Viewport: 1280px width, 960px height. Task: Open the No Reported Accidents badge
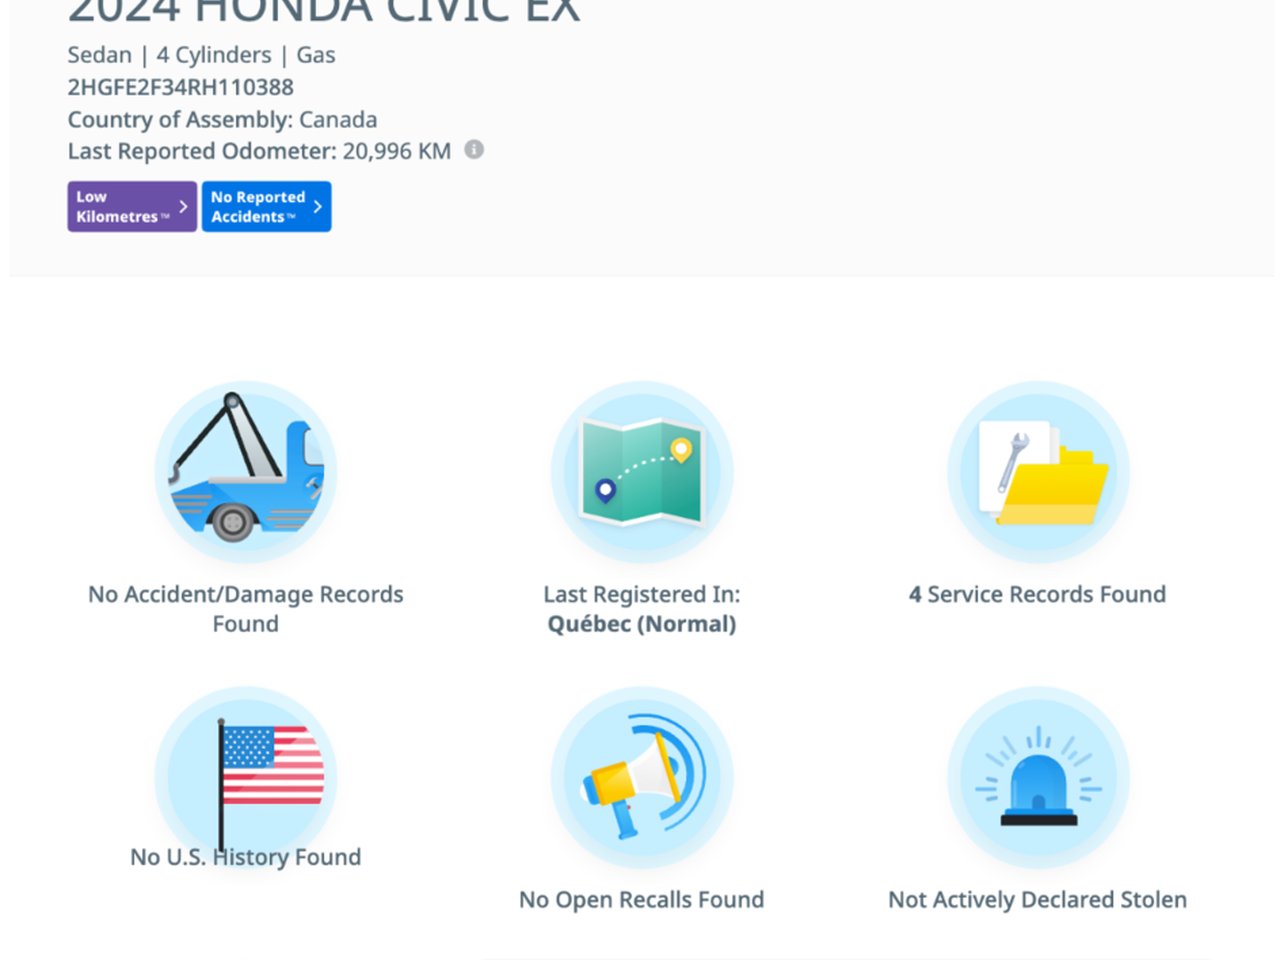266,206
